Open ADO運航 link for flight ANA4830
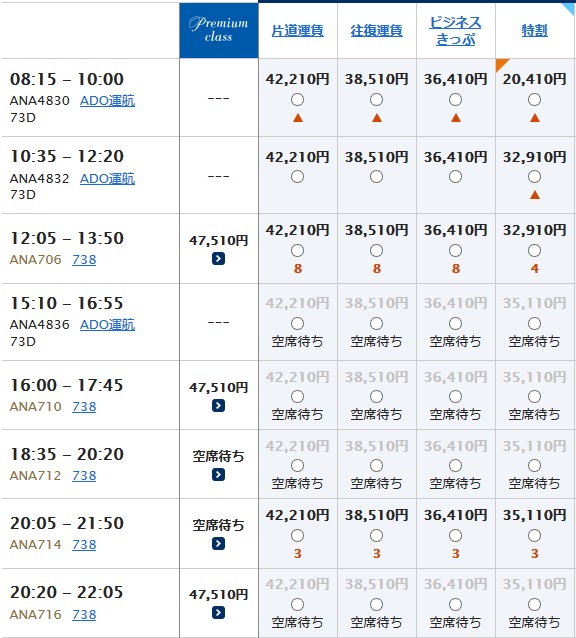 (x=107, y=101)
